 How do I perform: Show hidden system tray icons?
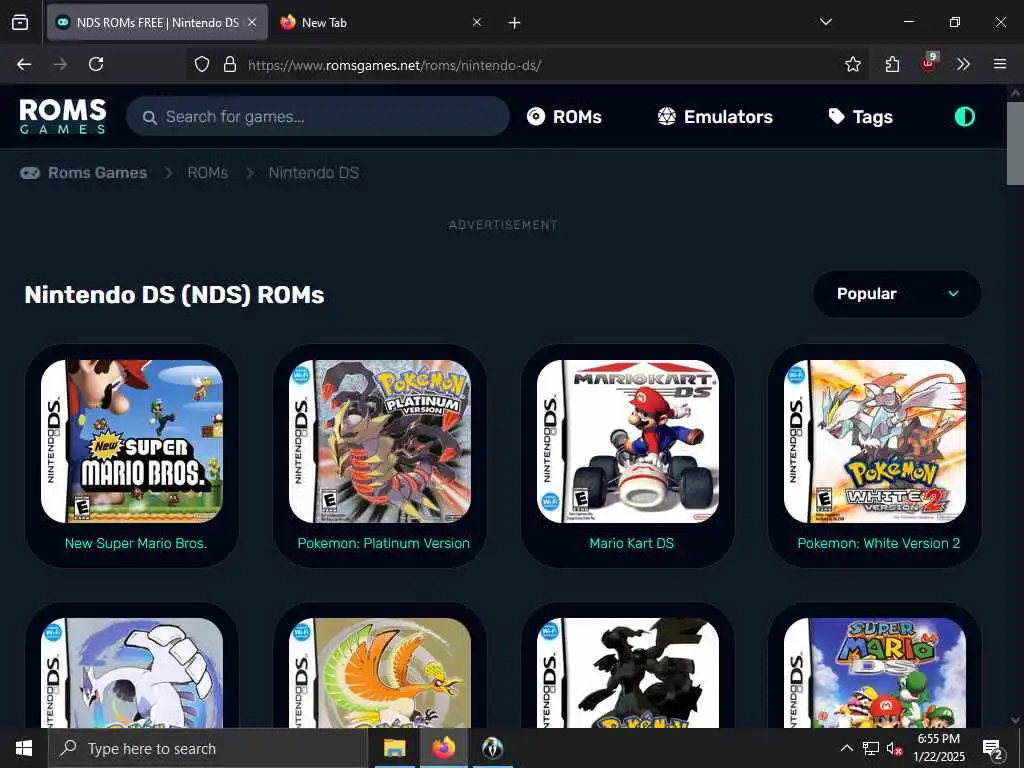pos(846,748)
